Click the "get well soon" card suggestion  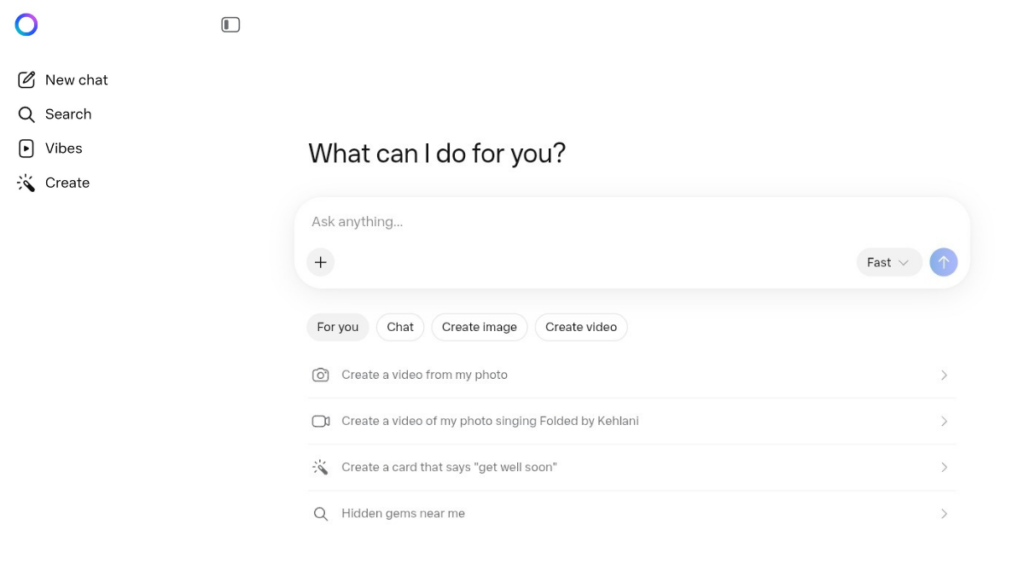[x=449, y=467]
